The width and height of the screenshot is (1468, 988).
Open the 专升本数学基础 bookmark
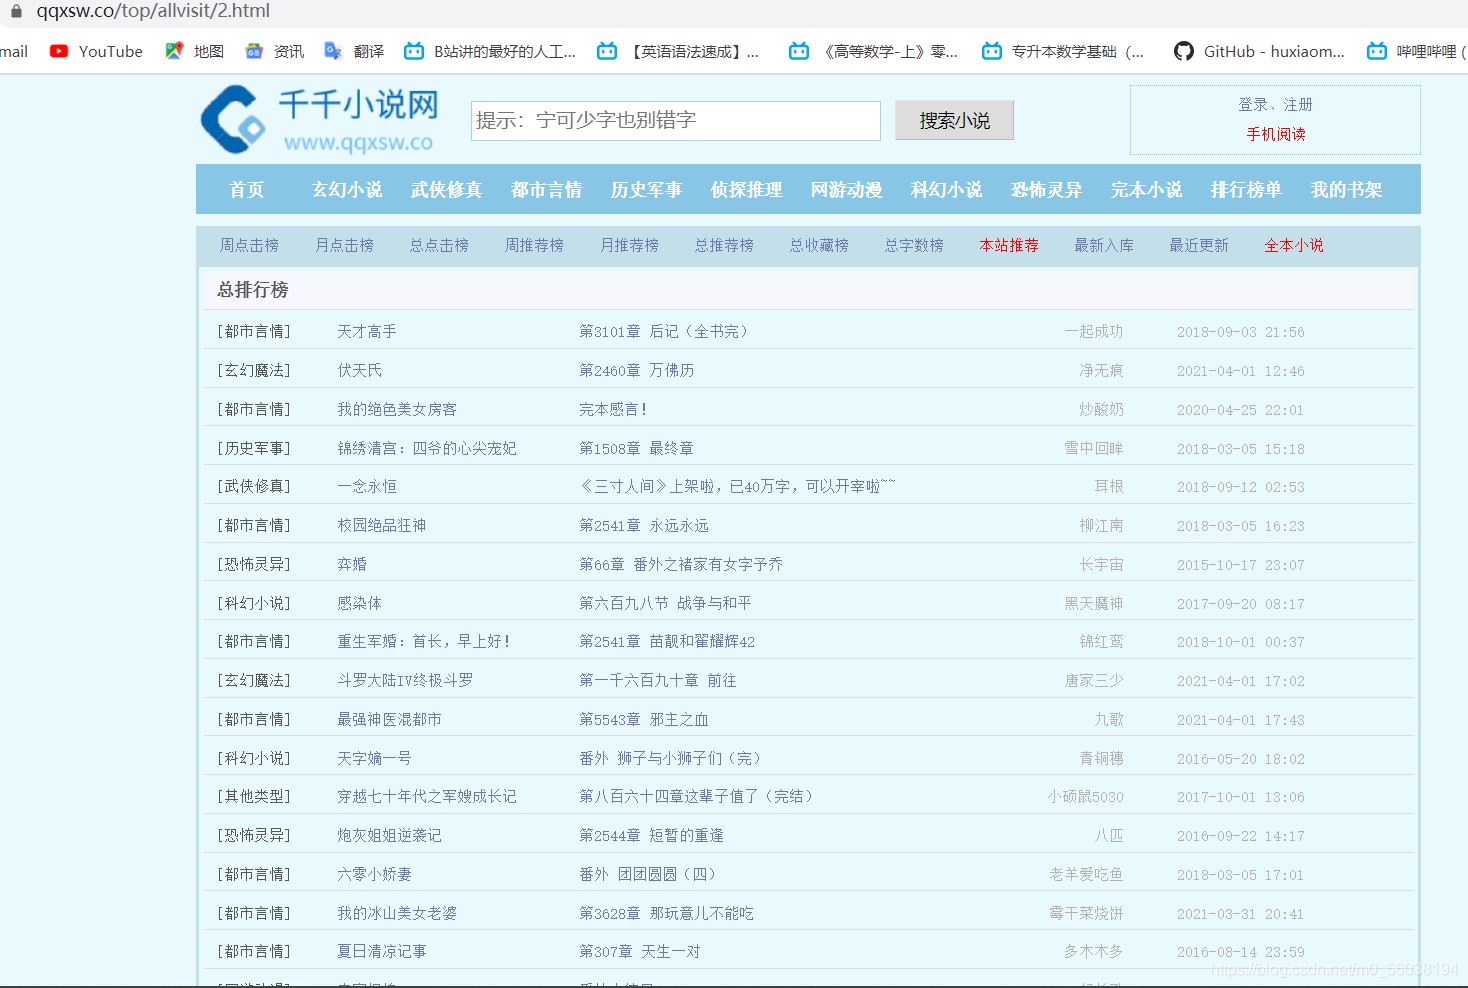[1063, 51]
